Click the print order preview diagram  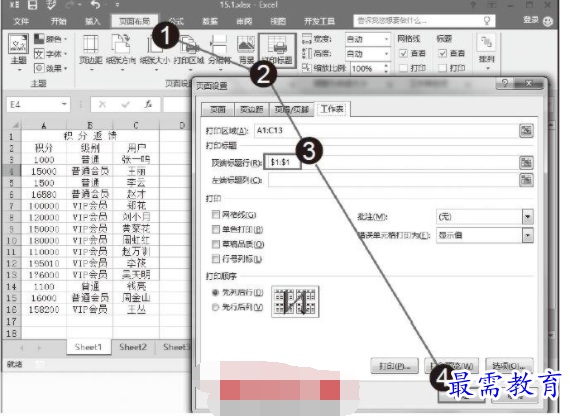coord(295,301)
